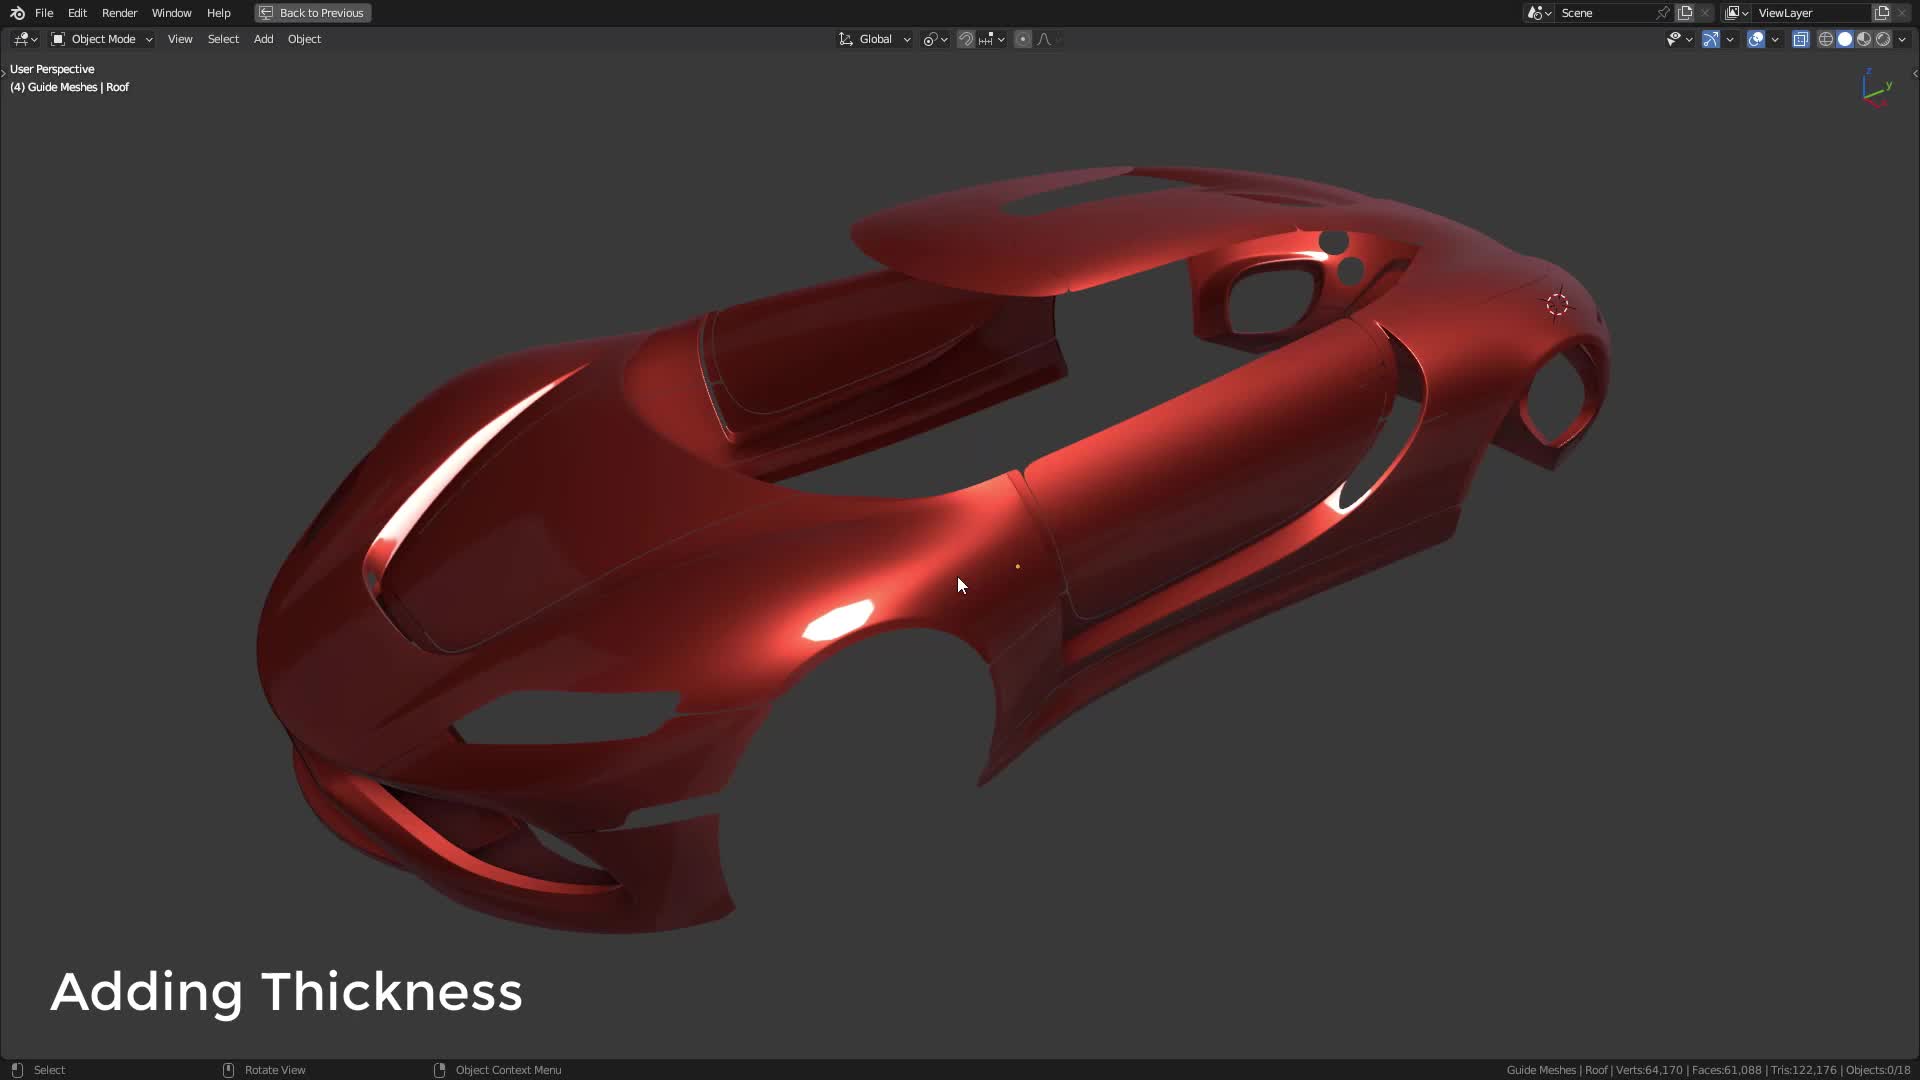Toggle viewport gizmos
Screen dimensions: 1920x1080
coord(1711,39)
